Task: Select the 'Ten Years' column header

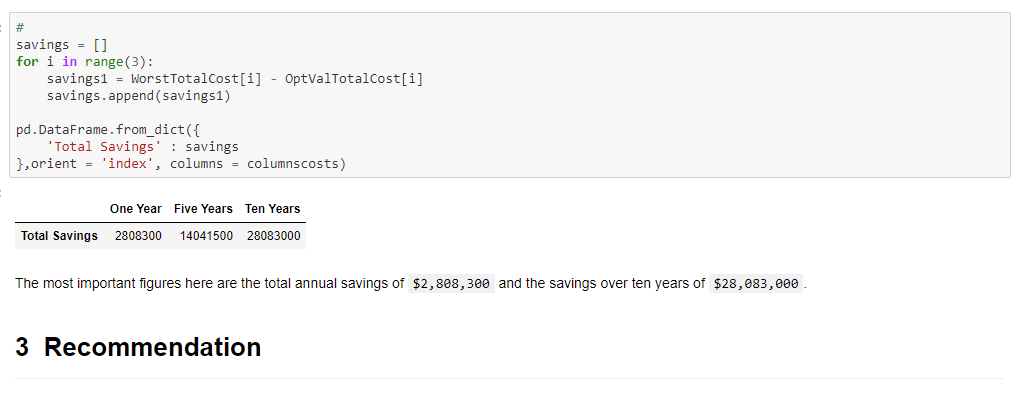Action: click(x=273, y=209)
